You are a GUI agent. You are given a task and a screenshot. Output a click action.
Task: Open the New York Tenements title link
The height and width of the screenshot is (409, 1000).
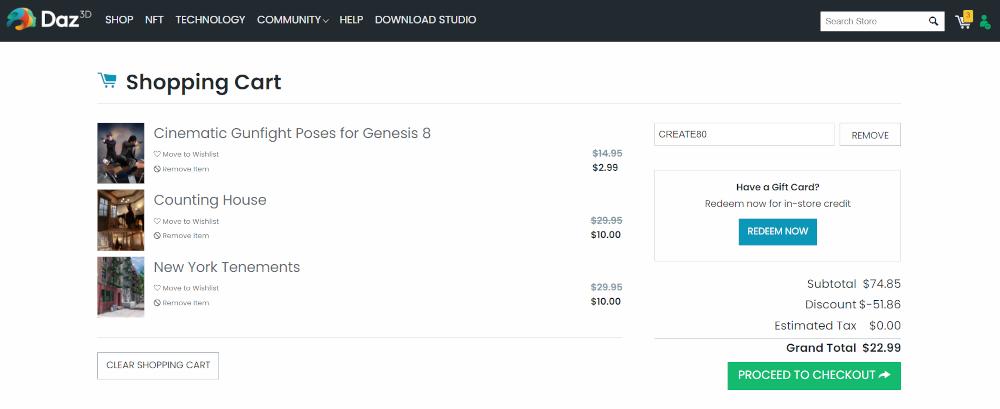[227, 267]
